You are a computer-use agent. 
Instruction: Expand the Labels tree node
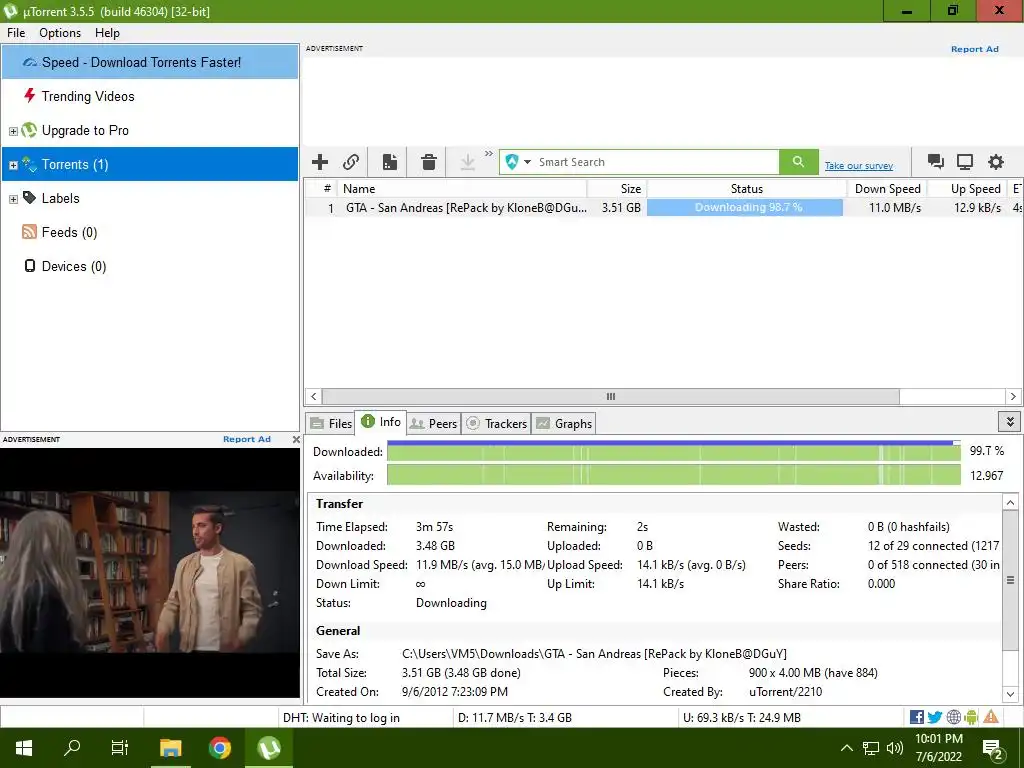click(x=13, y=199)
